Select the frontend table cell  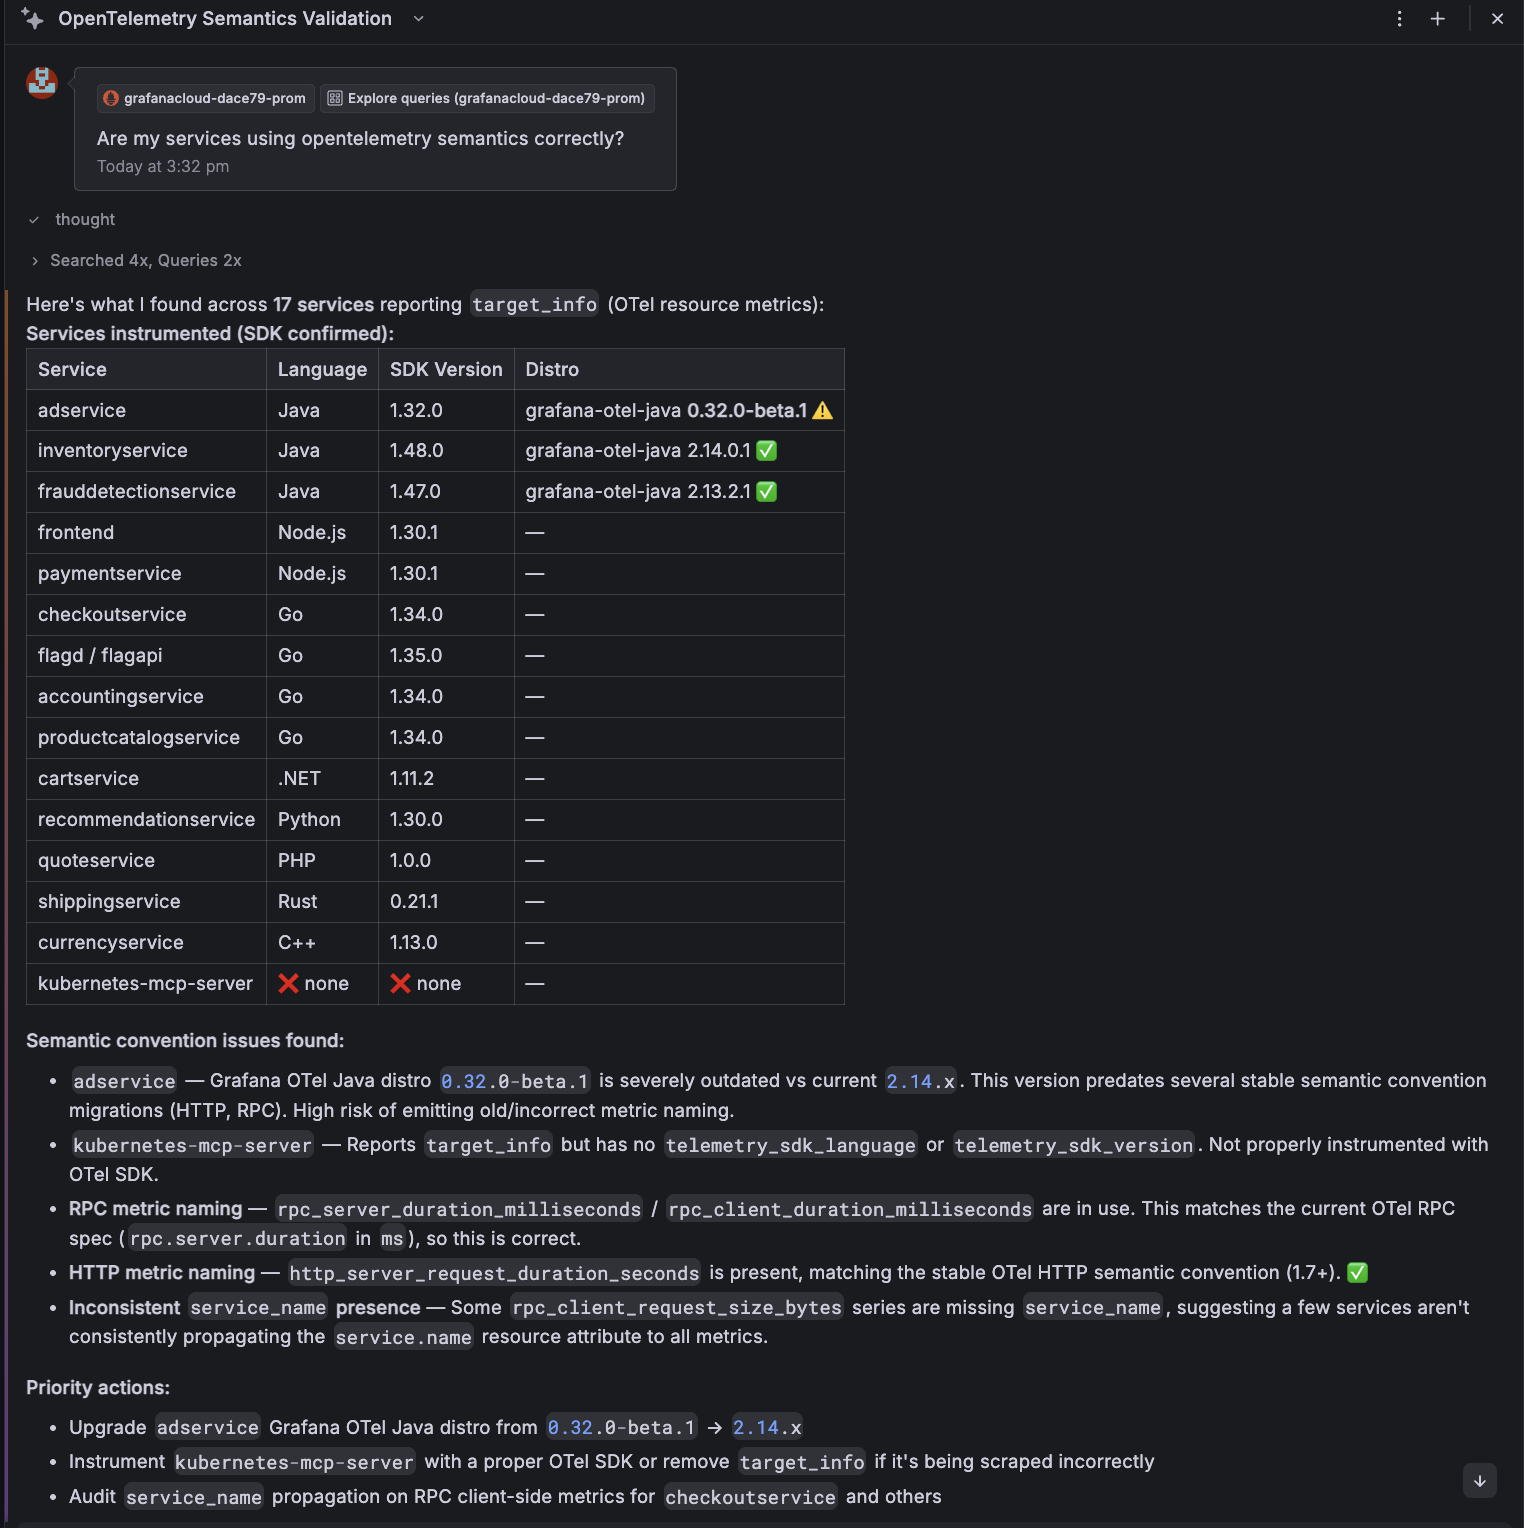[146, 533]
